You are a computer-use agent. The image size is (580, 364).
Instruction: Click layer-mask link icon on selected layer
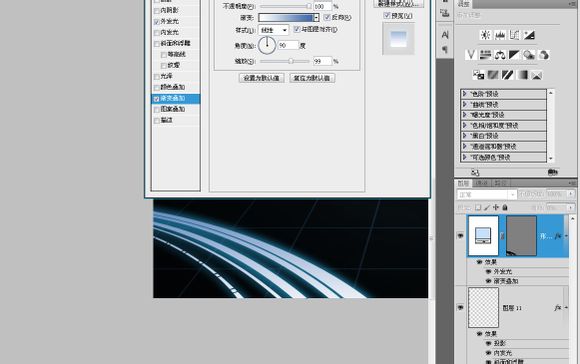(502, 236)
